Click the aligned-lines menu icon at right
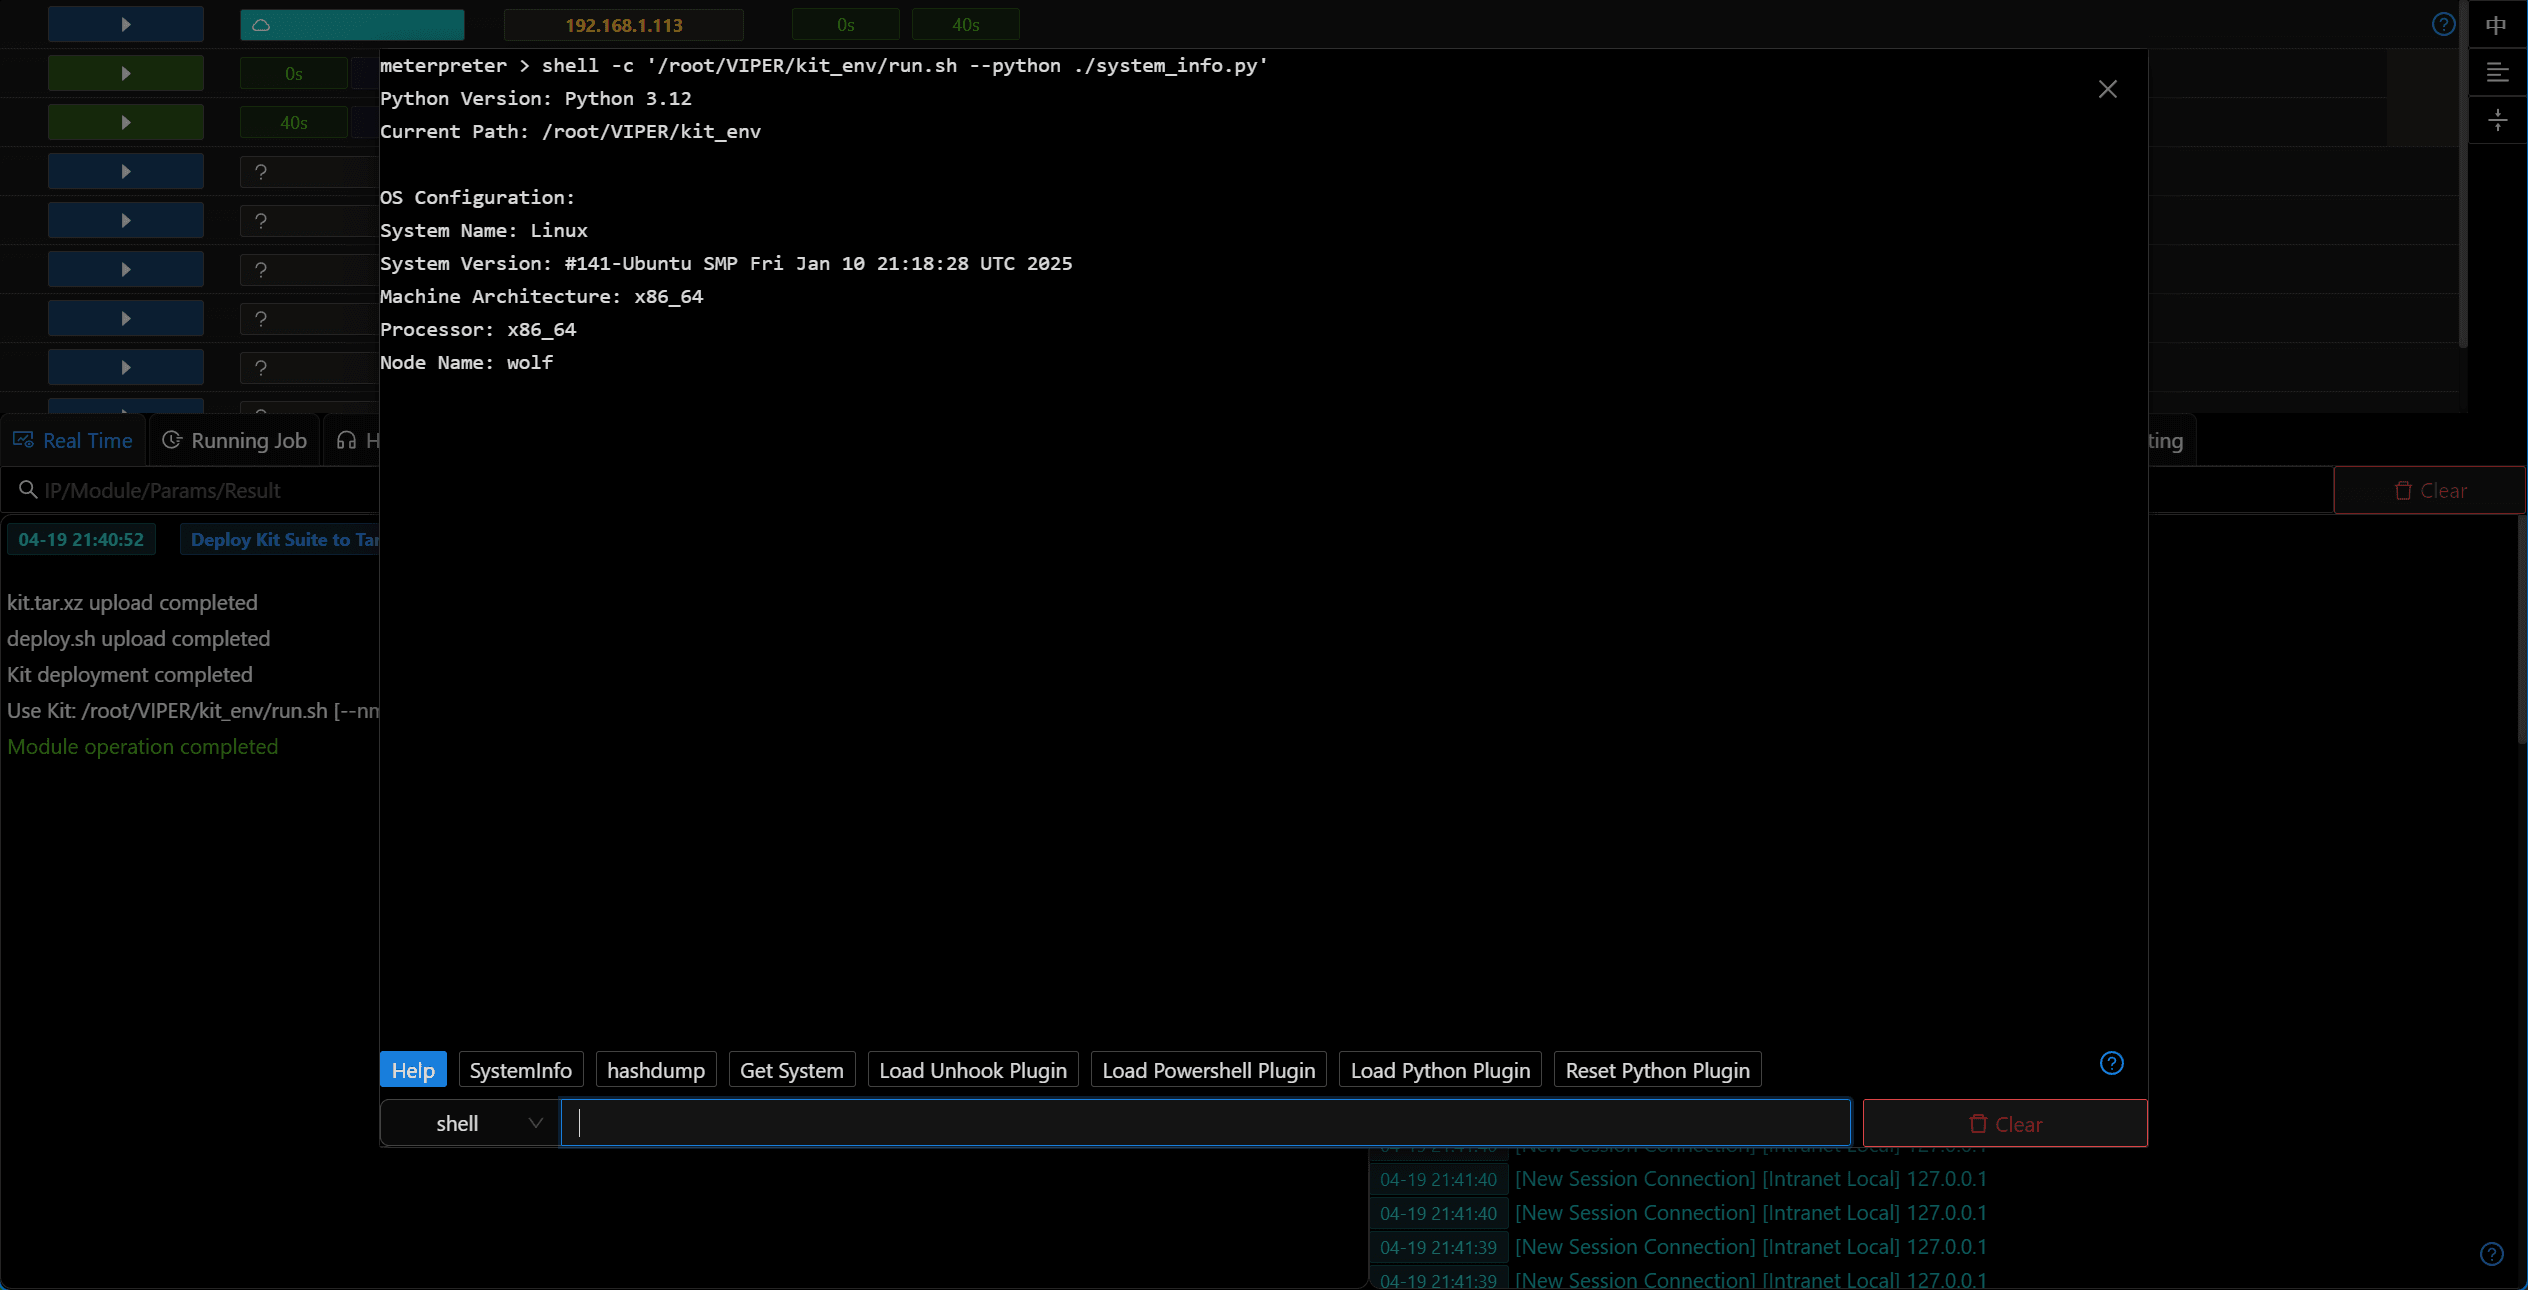2528x1290 pixels. [2497, 73]
